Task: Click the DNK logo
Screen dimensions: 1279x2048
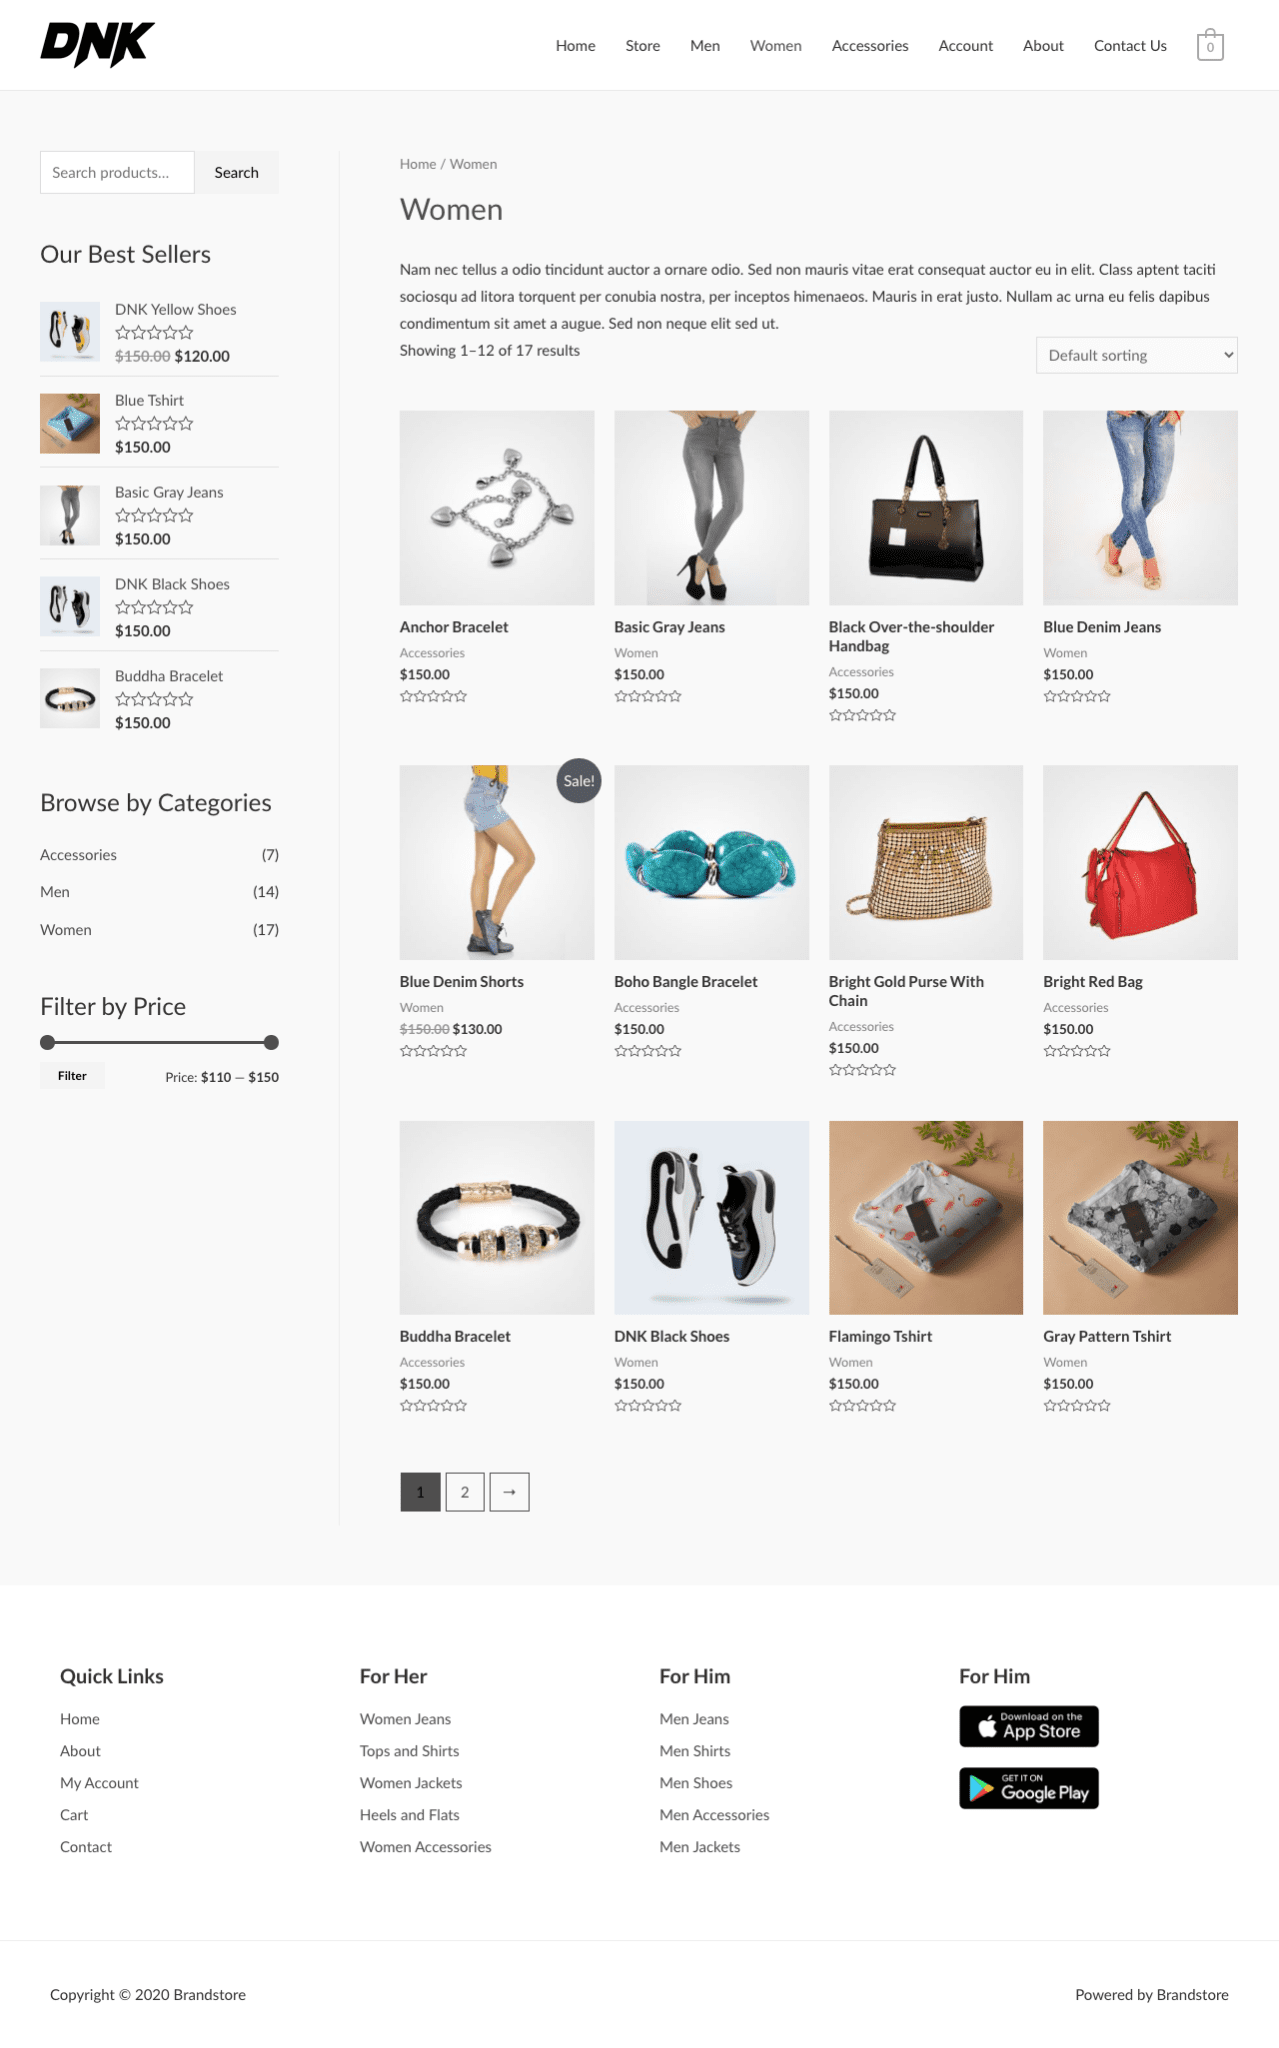Action: 97,45
